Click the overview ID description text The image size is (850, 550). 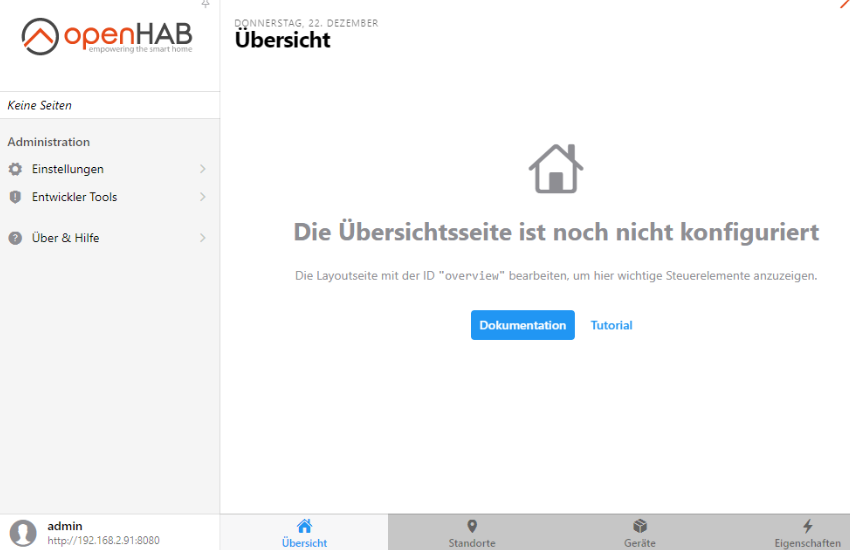pyautogui.click(x=556, y=276)
